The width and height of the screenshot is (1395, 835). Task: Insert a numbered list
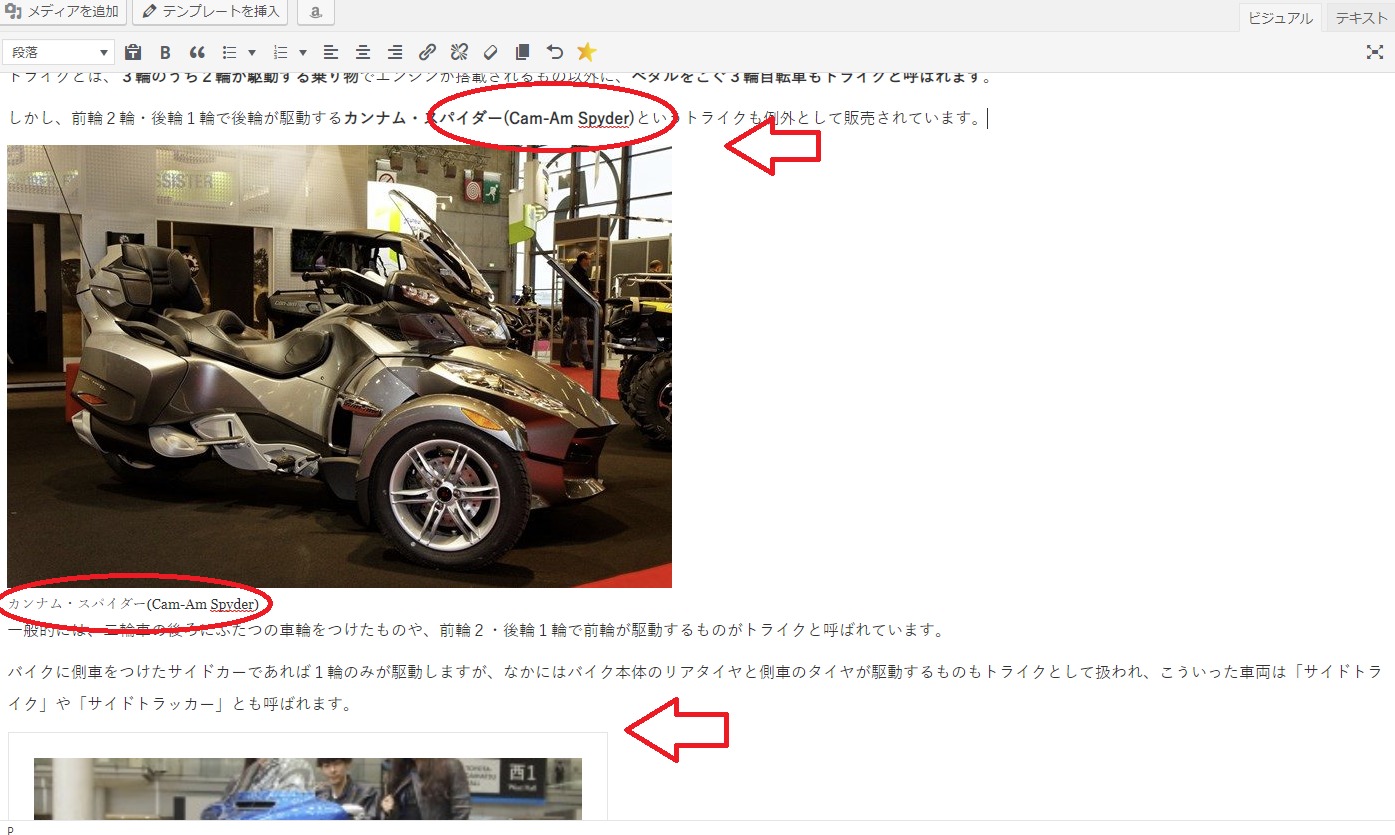tap(281, 52)
